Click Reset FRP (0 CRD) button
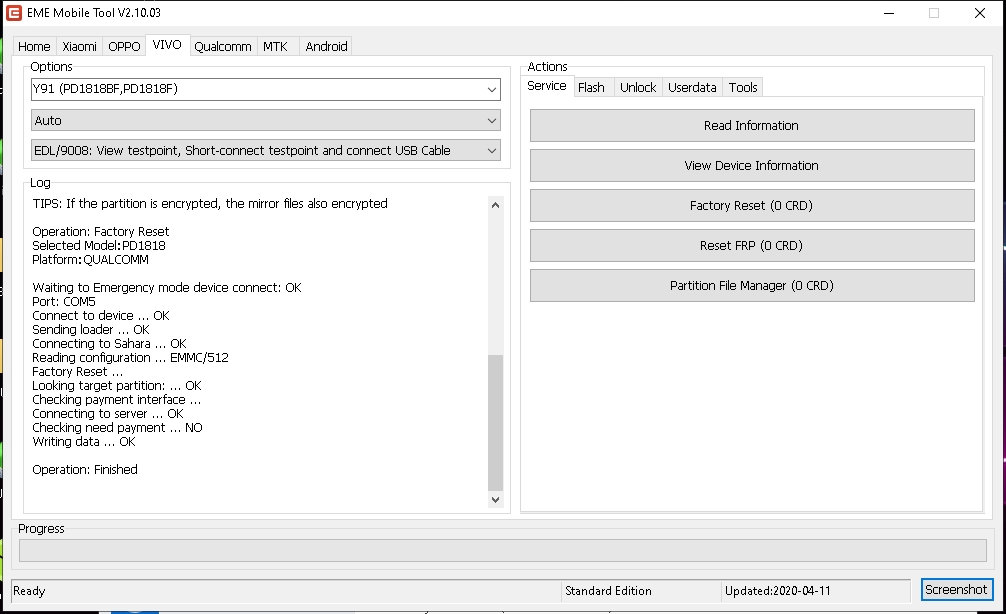This screenshot has width=1006, height=614. (x=751, y=246)
